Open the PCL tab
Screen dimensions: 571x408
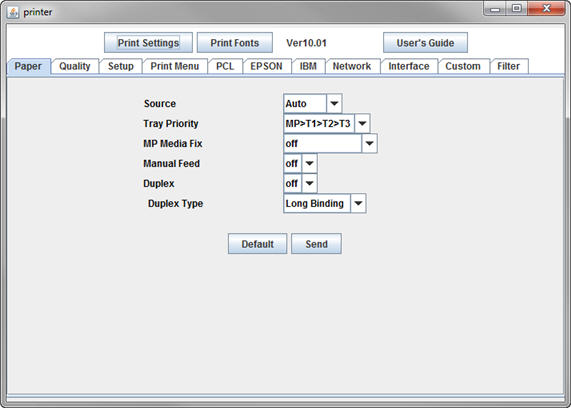[225, 66]
